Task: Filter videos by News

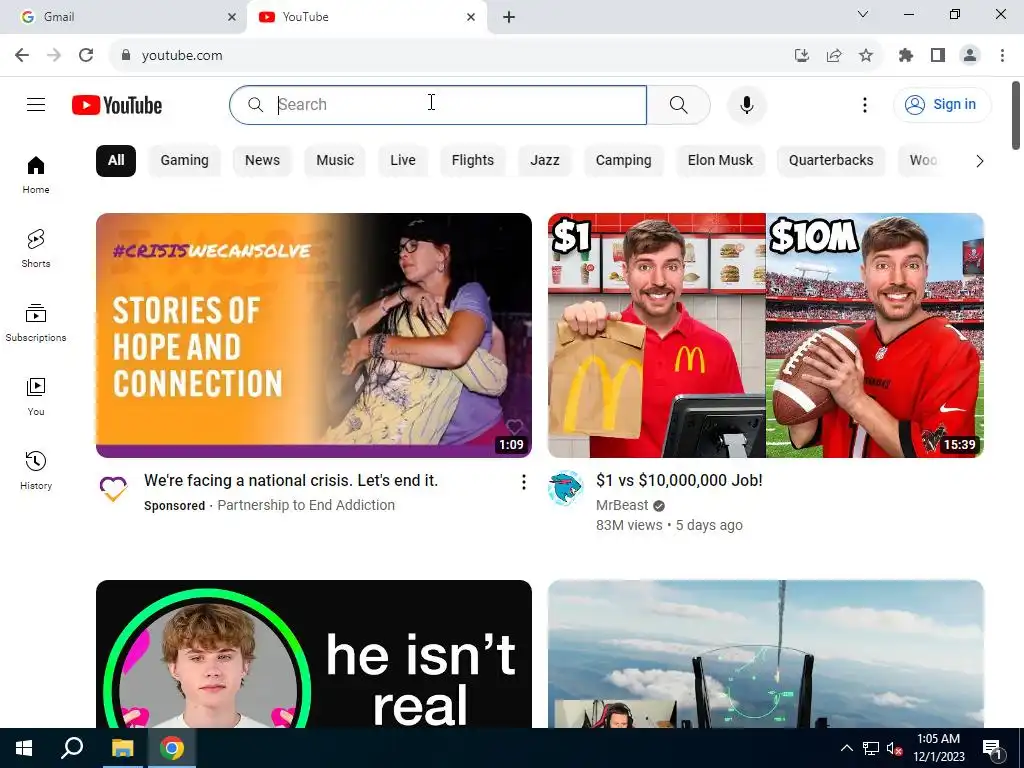Action: coord(263,161)
